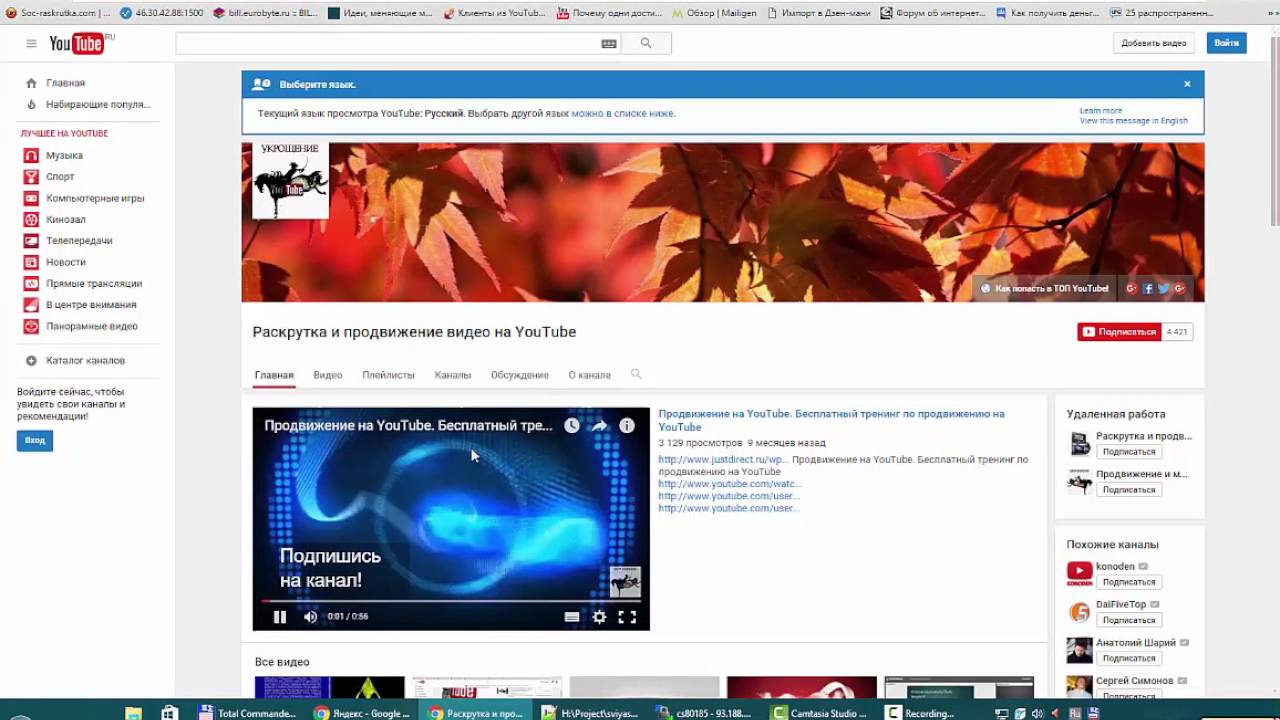
Task: Open Total Commander in taskbar
Action: (248, 713)
